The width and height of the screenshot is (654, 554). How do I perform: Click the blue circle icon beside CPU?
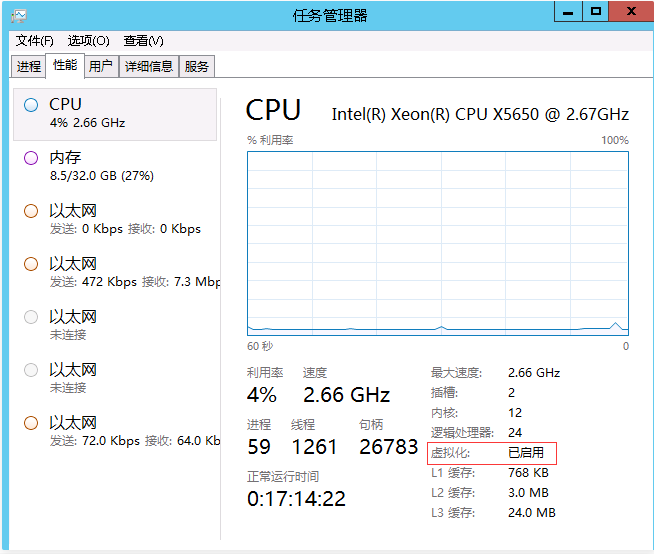[31, 104]
